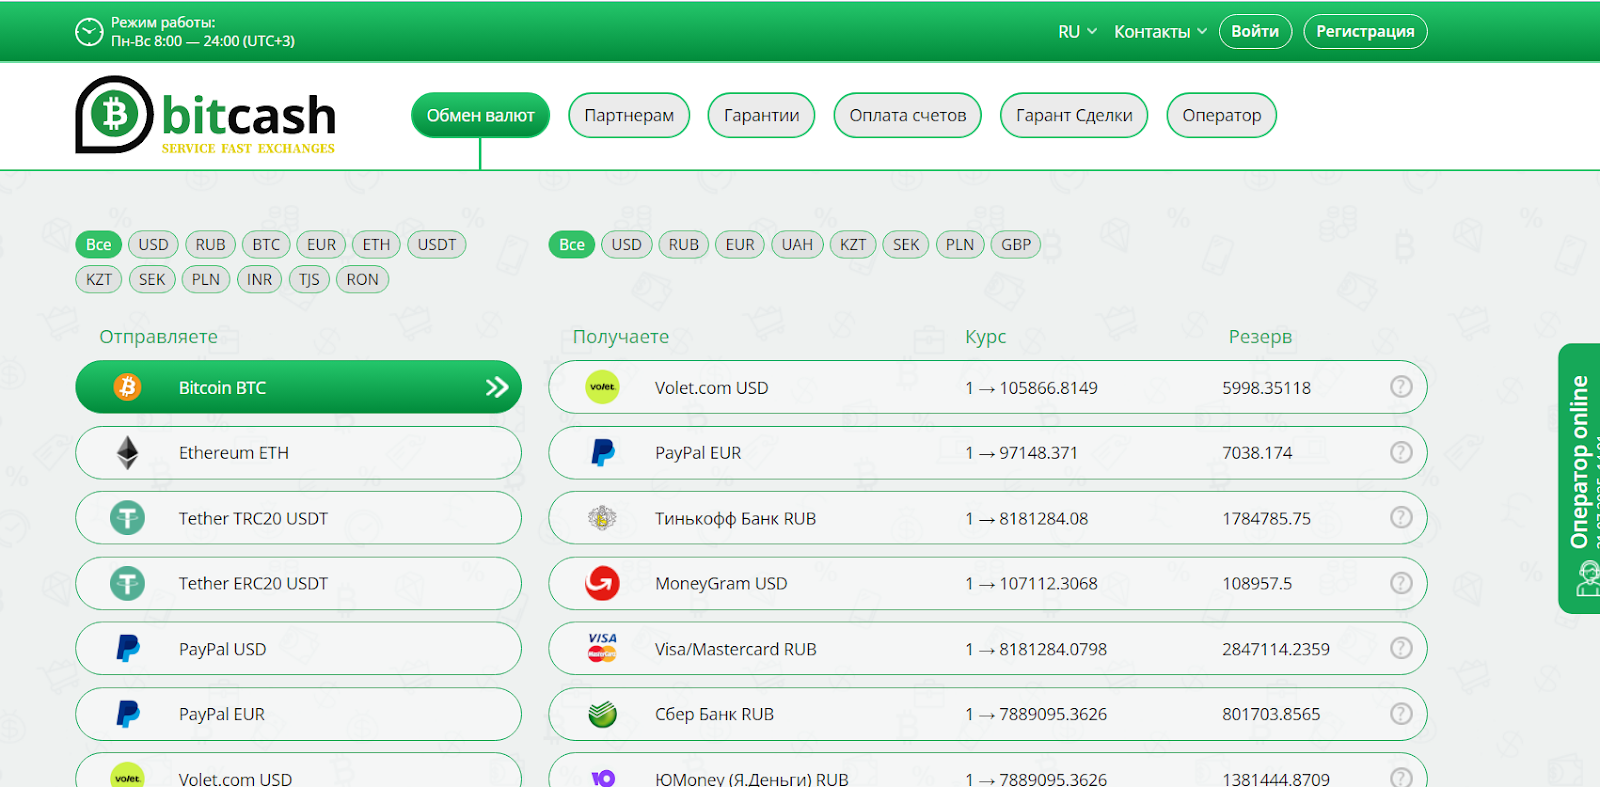The image size is (1600, 787).
Task: Click the Tether TRC20 icon
Action: coord(127,518)
